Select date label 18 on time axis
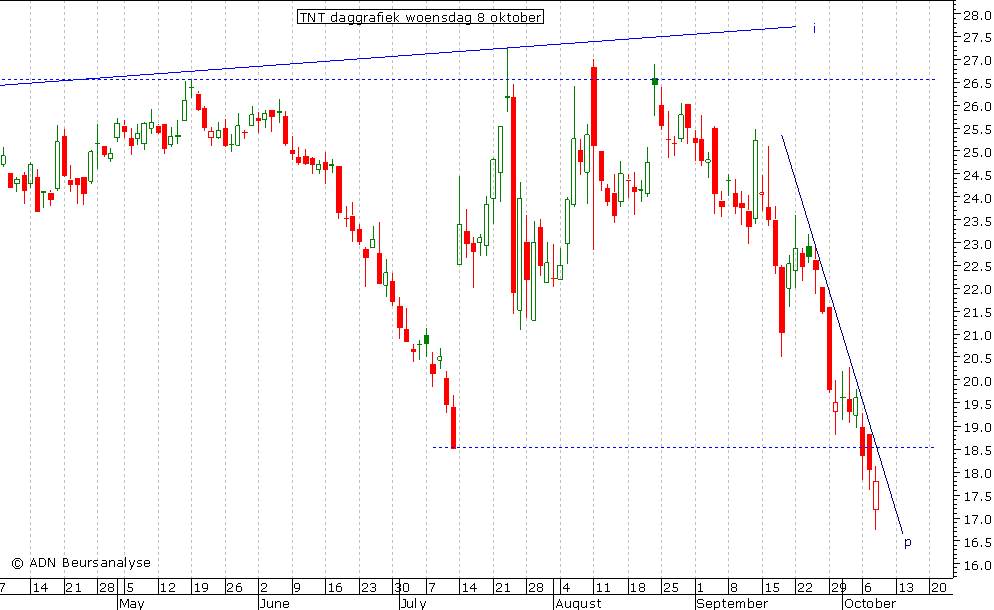This screenshot has width=994, height=610. 637,587
